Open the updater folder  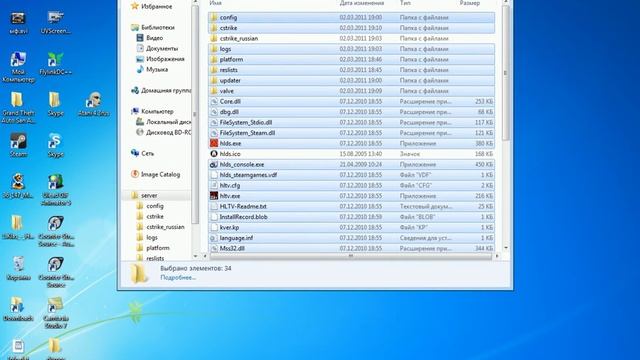pyautogui.click(x=351, y=80)
